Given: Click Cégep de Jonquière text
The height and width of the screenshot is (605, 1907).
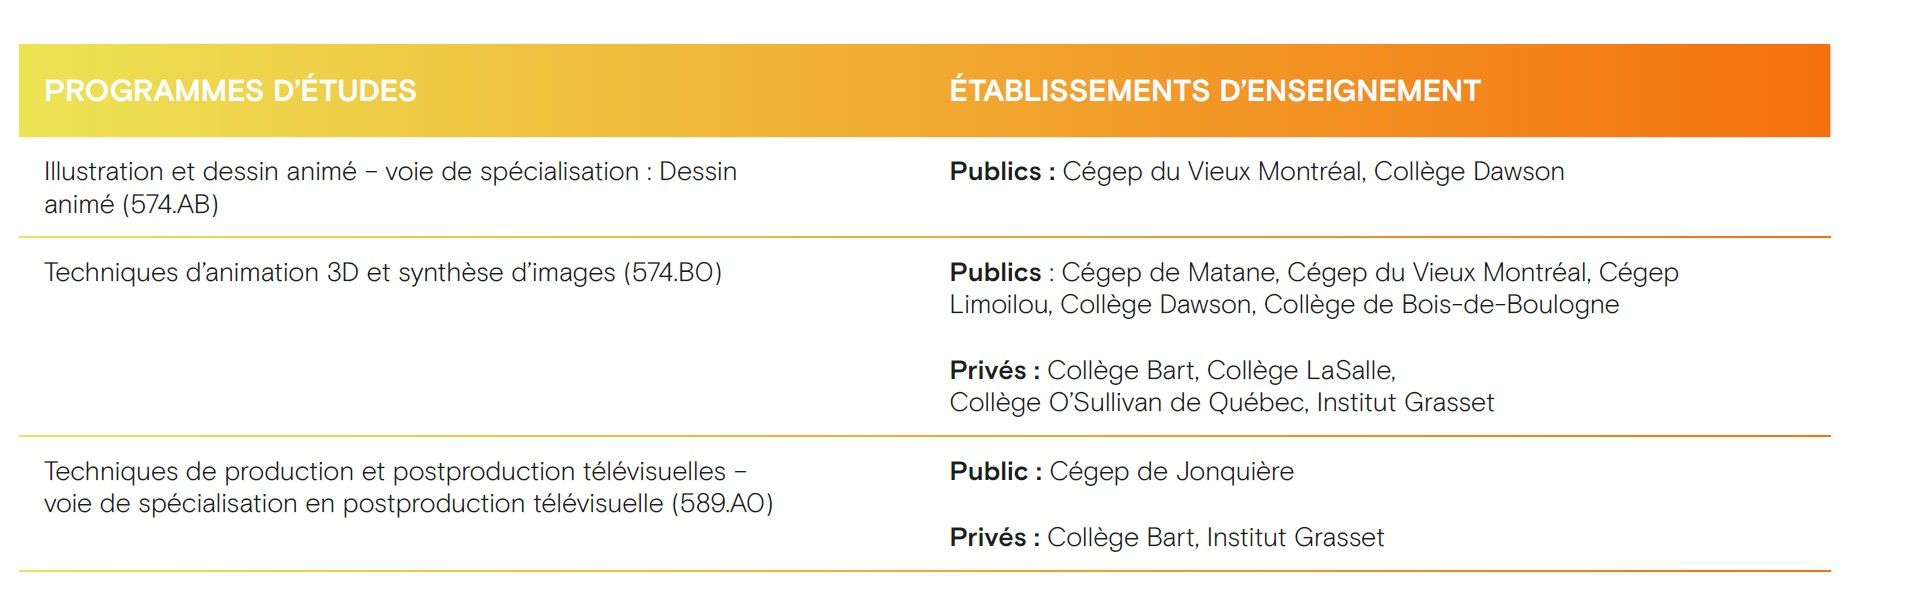Looking at the screenshot, I should tap(1171, 472).
